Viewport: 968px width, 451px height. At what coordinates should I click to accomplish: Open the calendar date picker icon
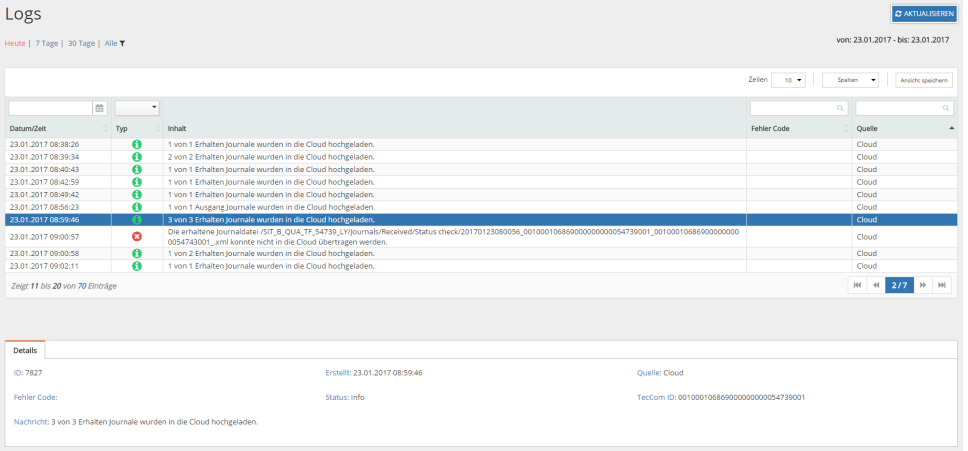click(x=99, y=108)
